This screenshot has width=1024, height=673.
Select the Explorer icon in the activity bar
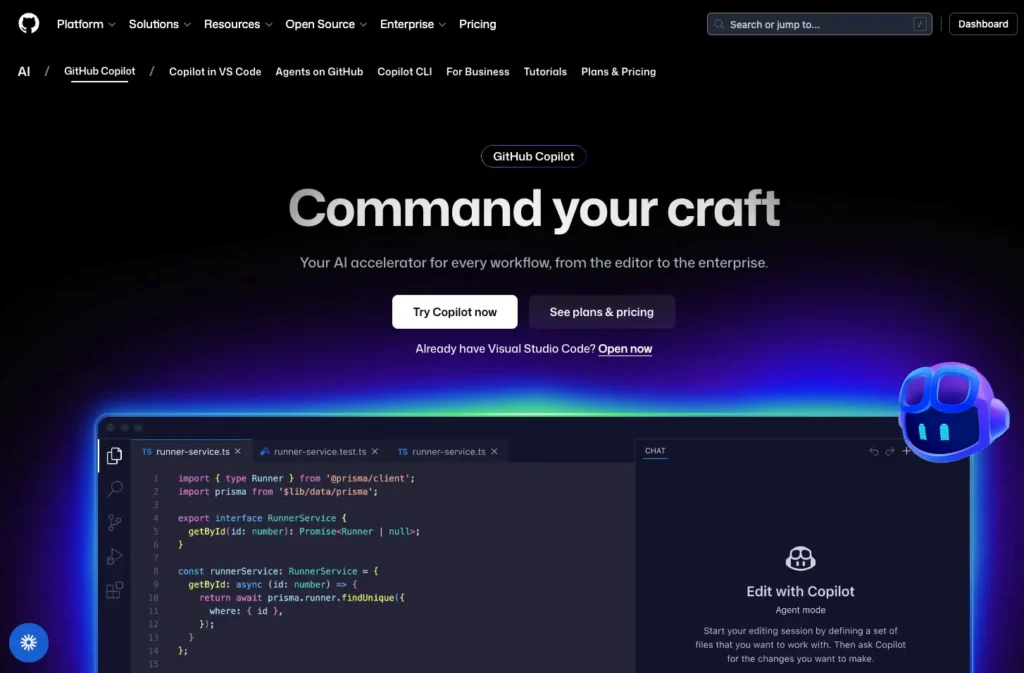pos(114,455)
